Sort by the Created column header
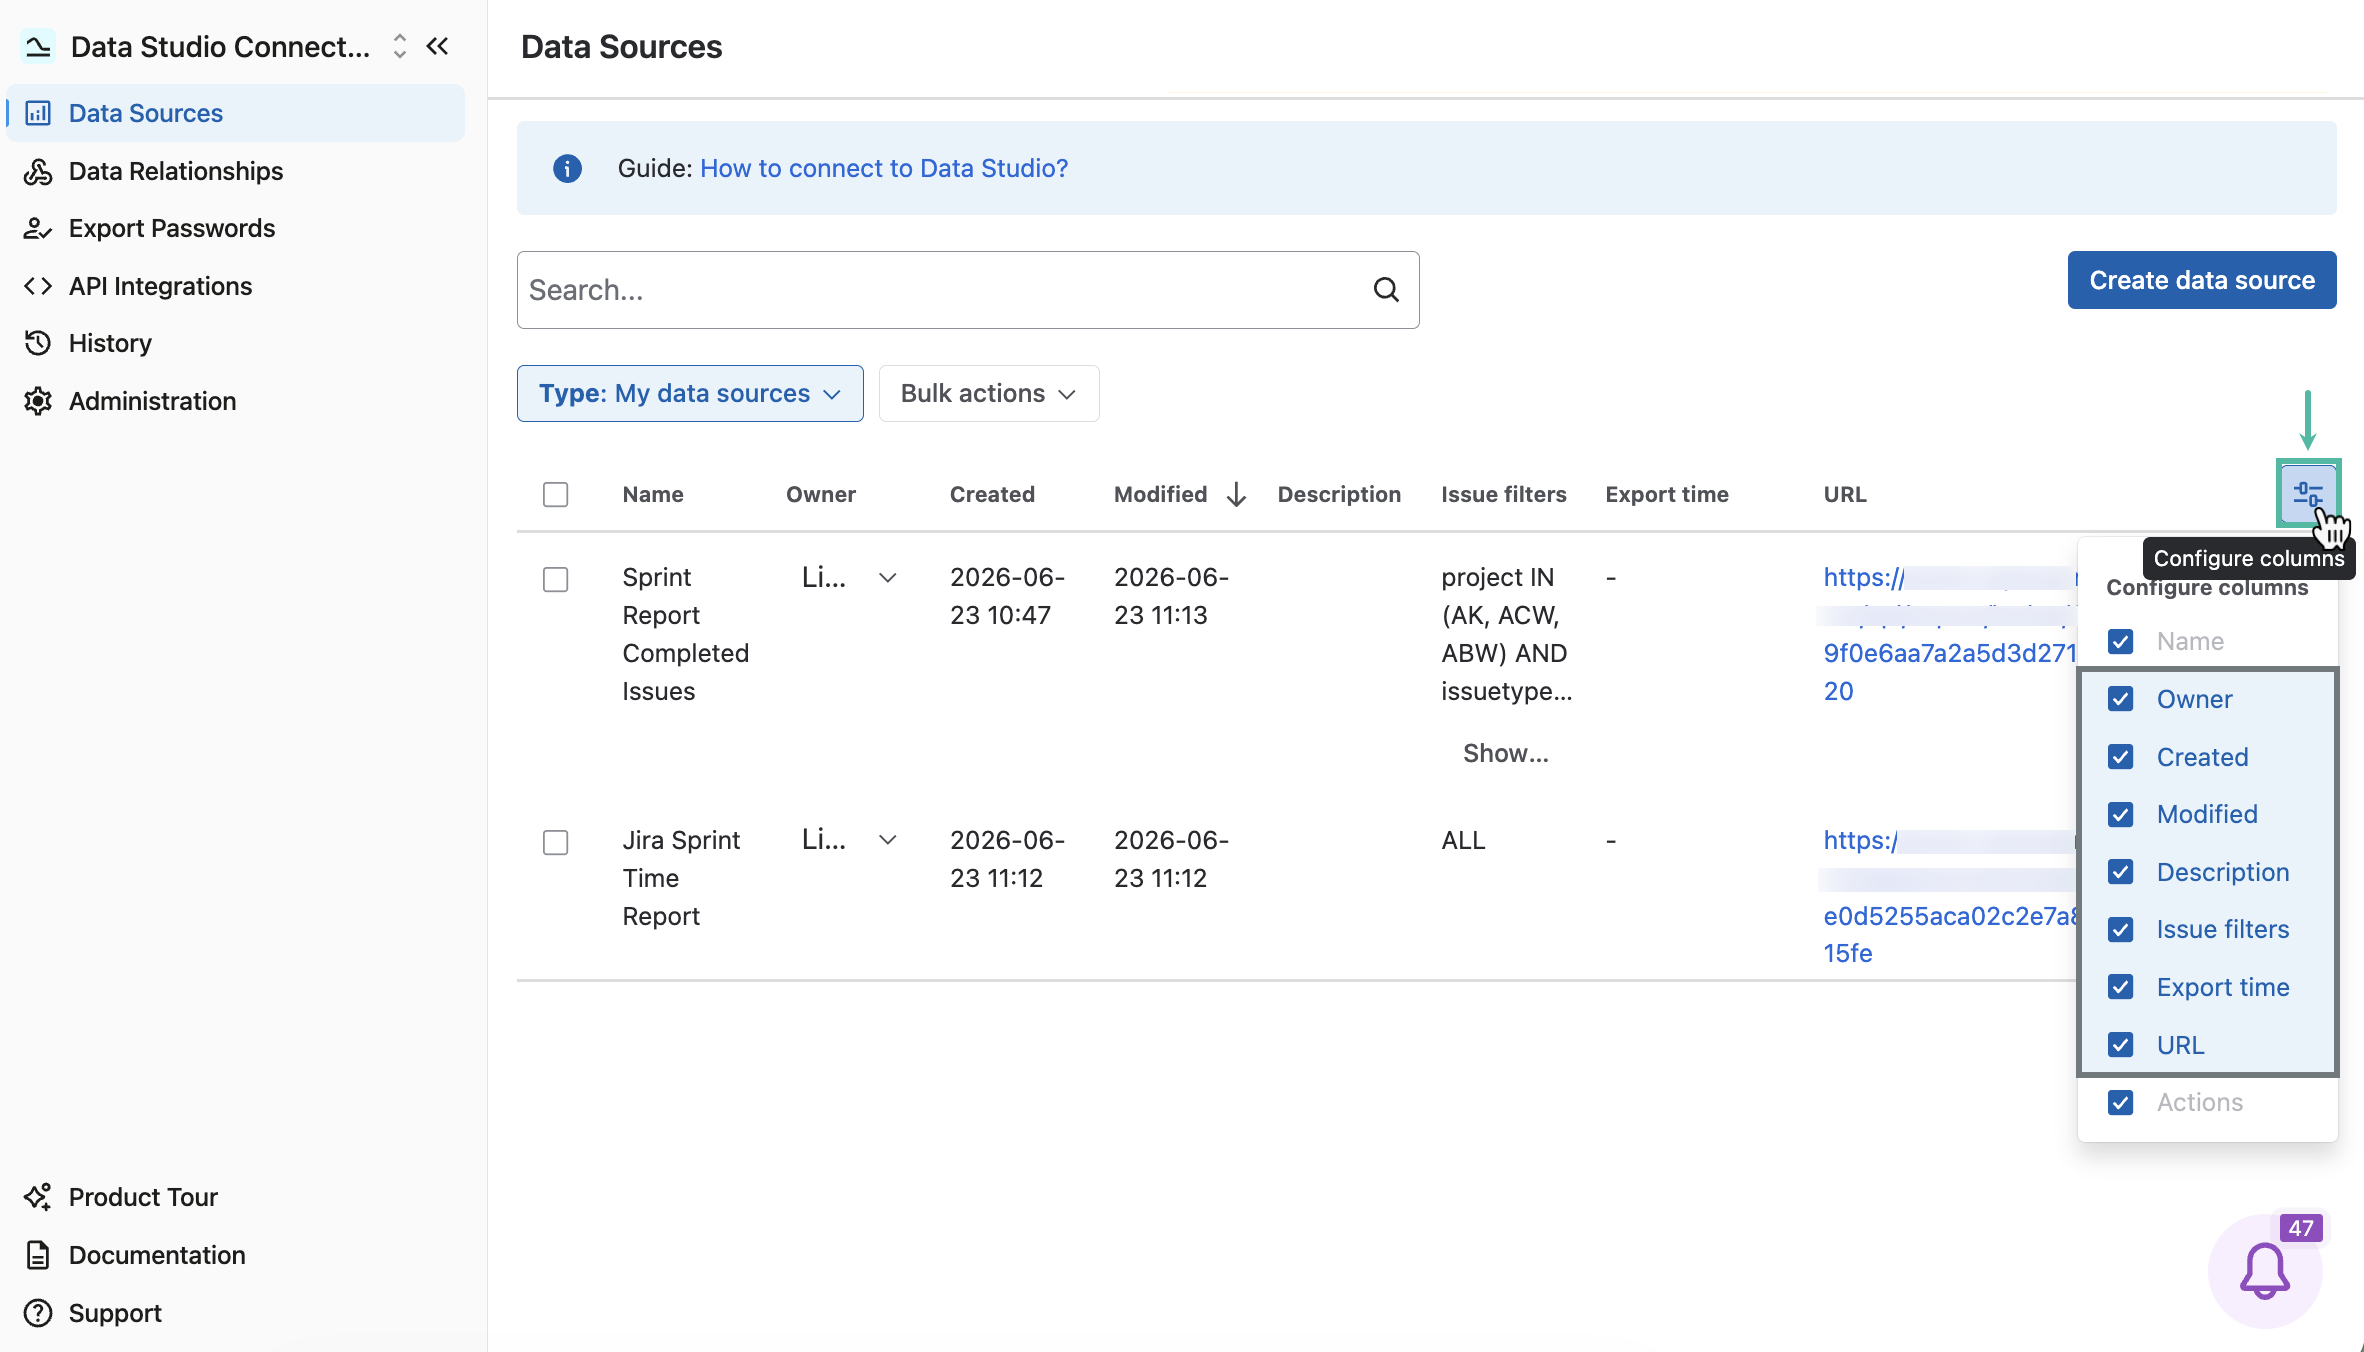The height and width of the screenshot is (1352, 2364). (992, 494)
